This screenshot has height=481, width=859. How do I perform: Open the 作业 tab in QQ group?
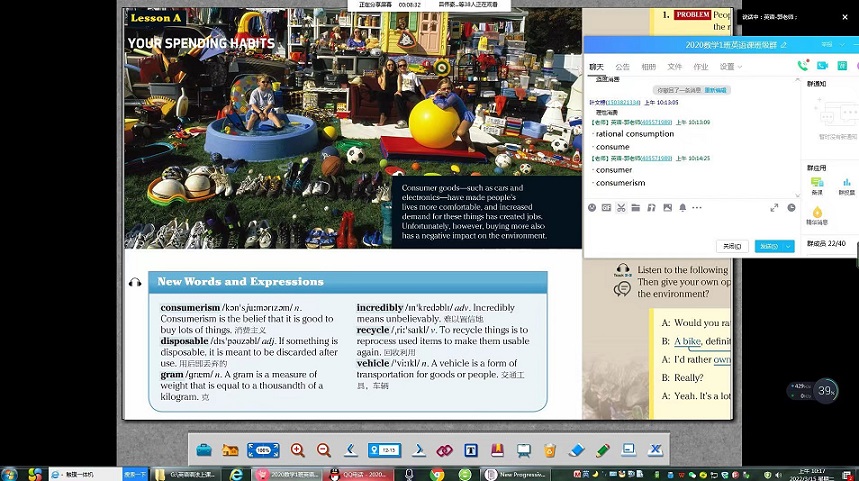pyautogui.click(x=701, y=67)
